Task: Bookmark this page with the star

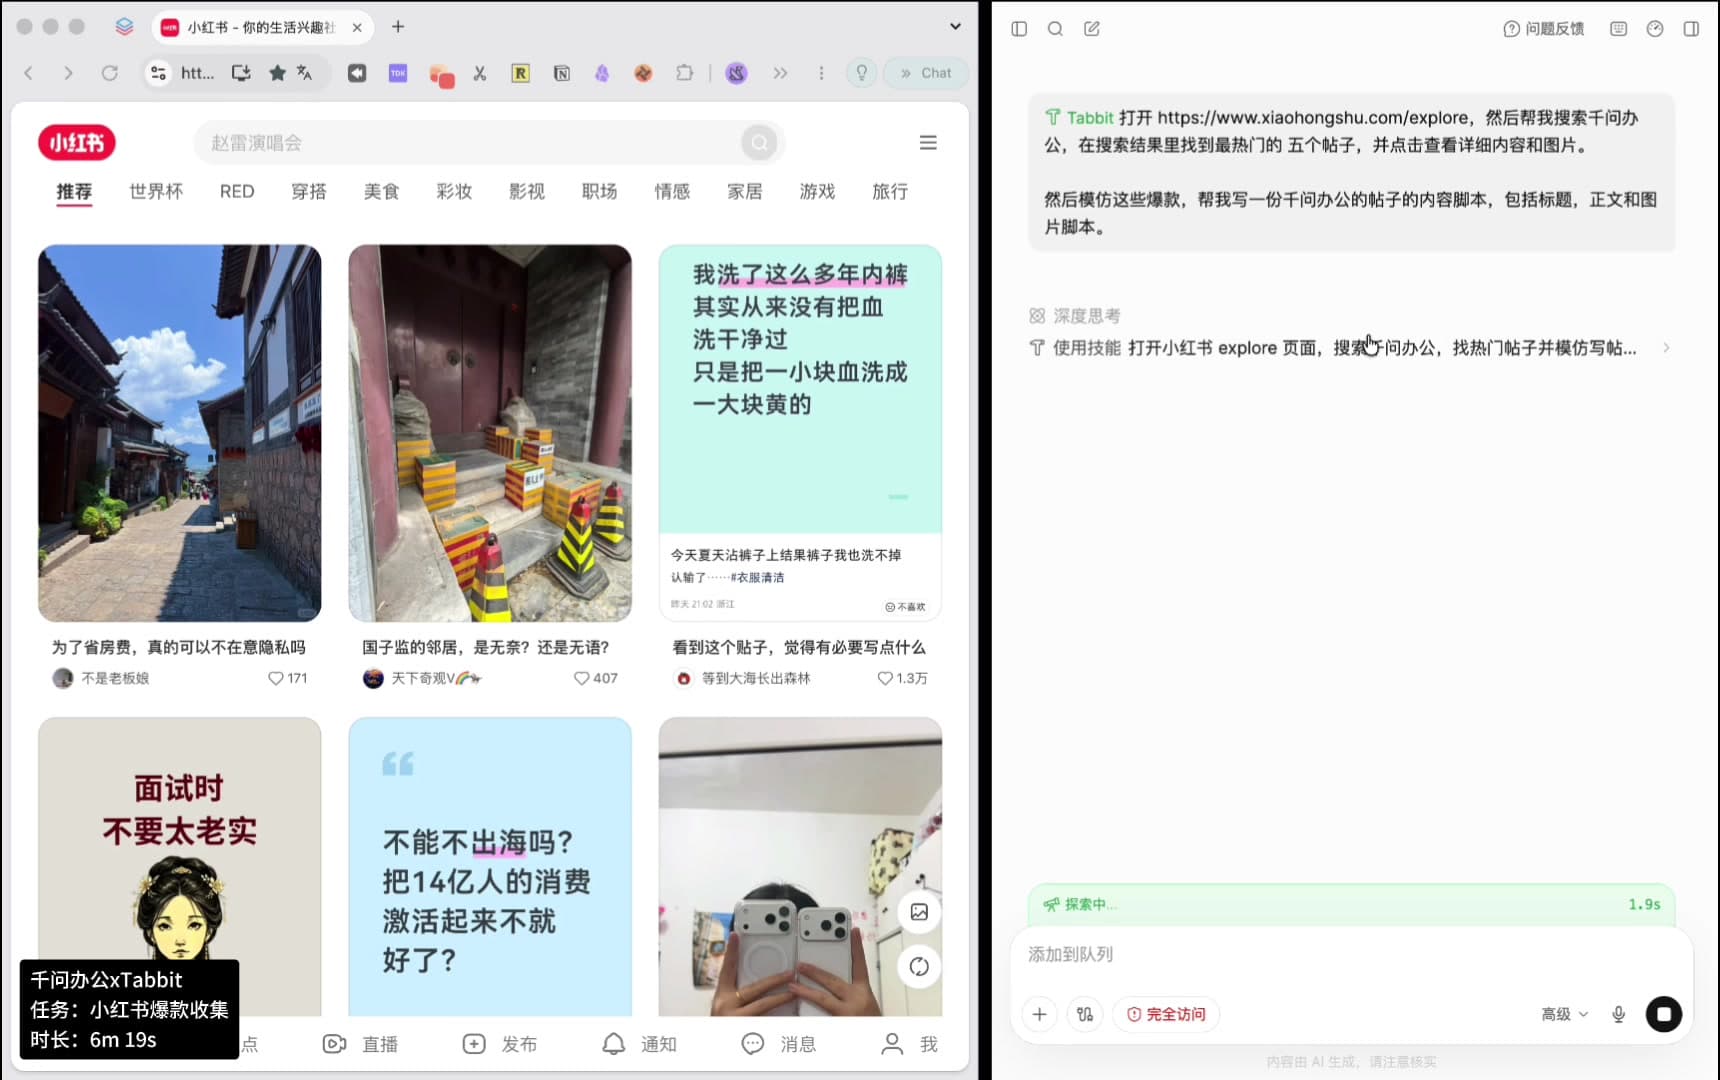Action: click(277, 73)
